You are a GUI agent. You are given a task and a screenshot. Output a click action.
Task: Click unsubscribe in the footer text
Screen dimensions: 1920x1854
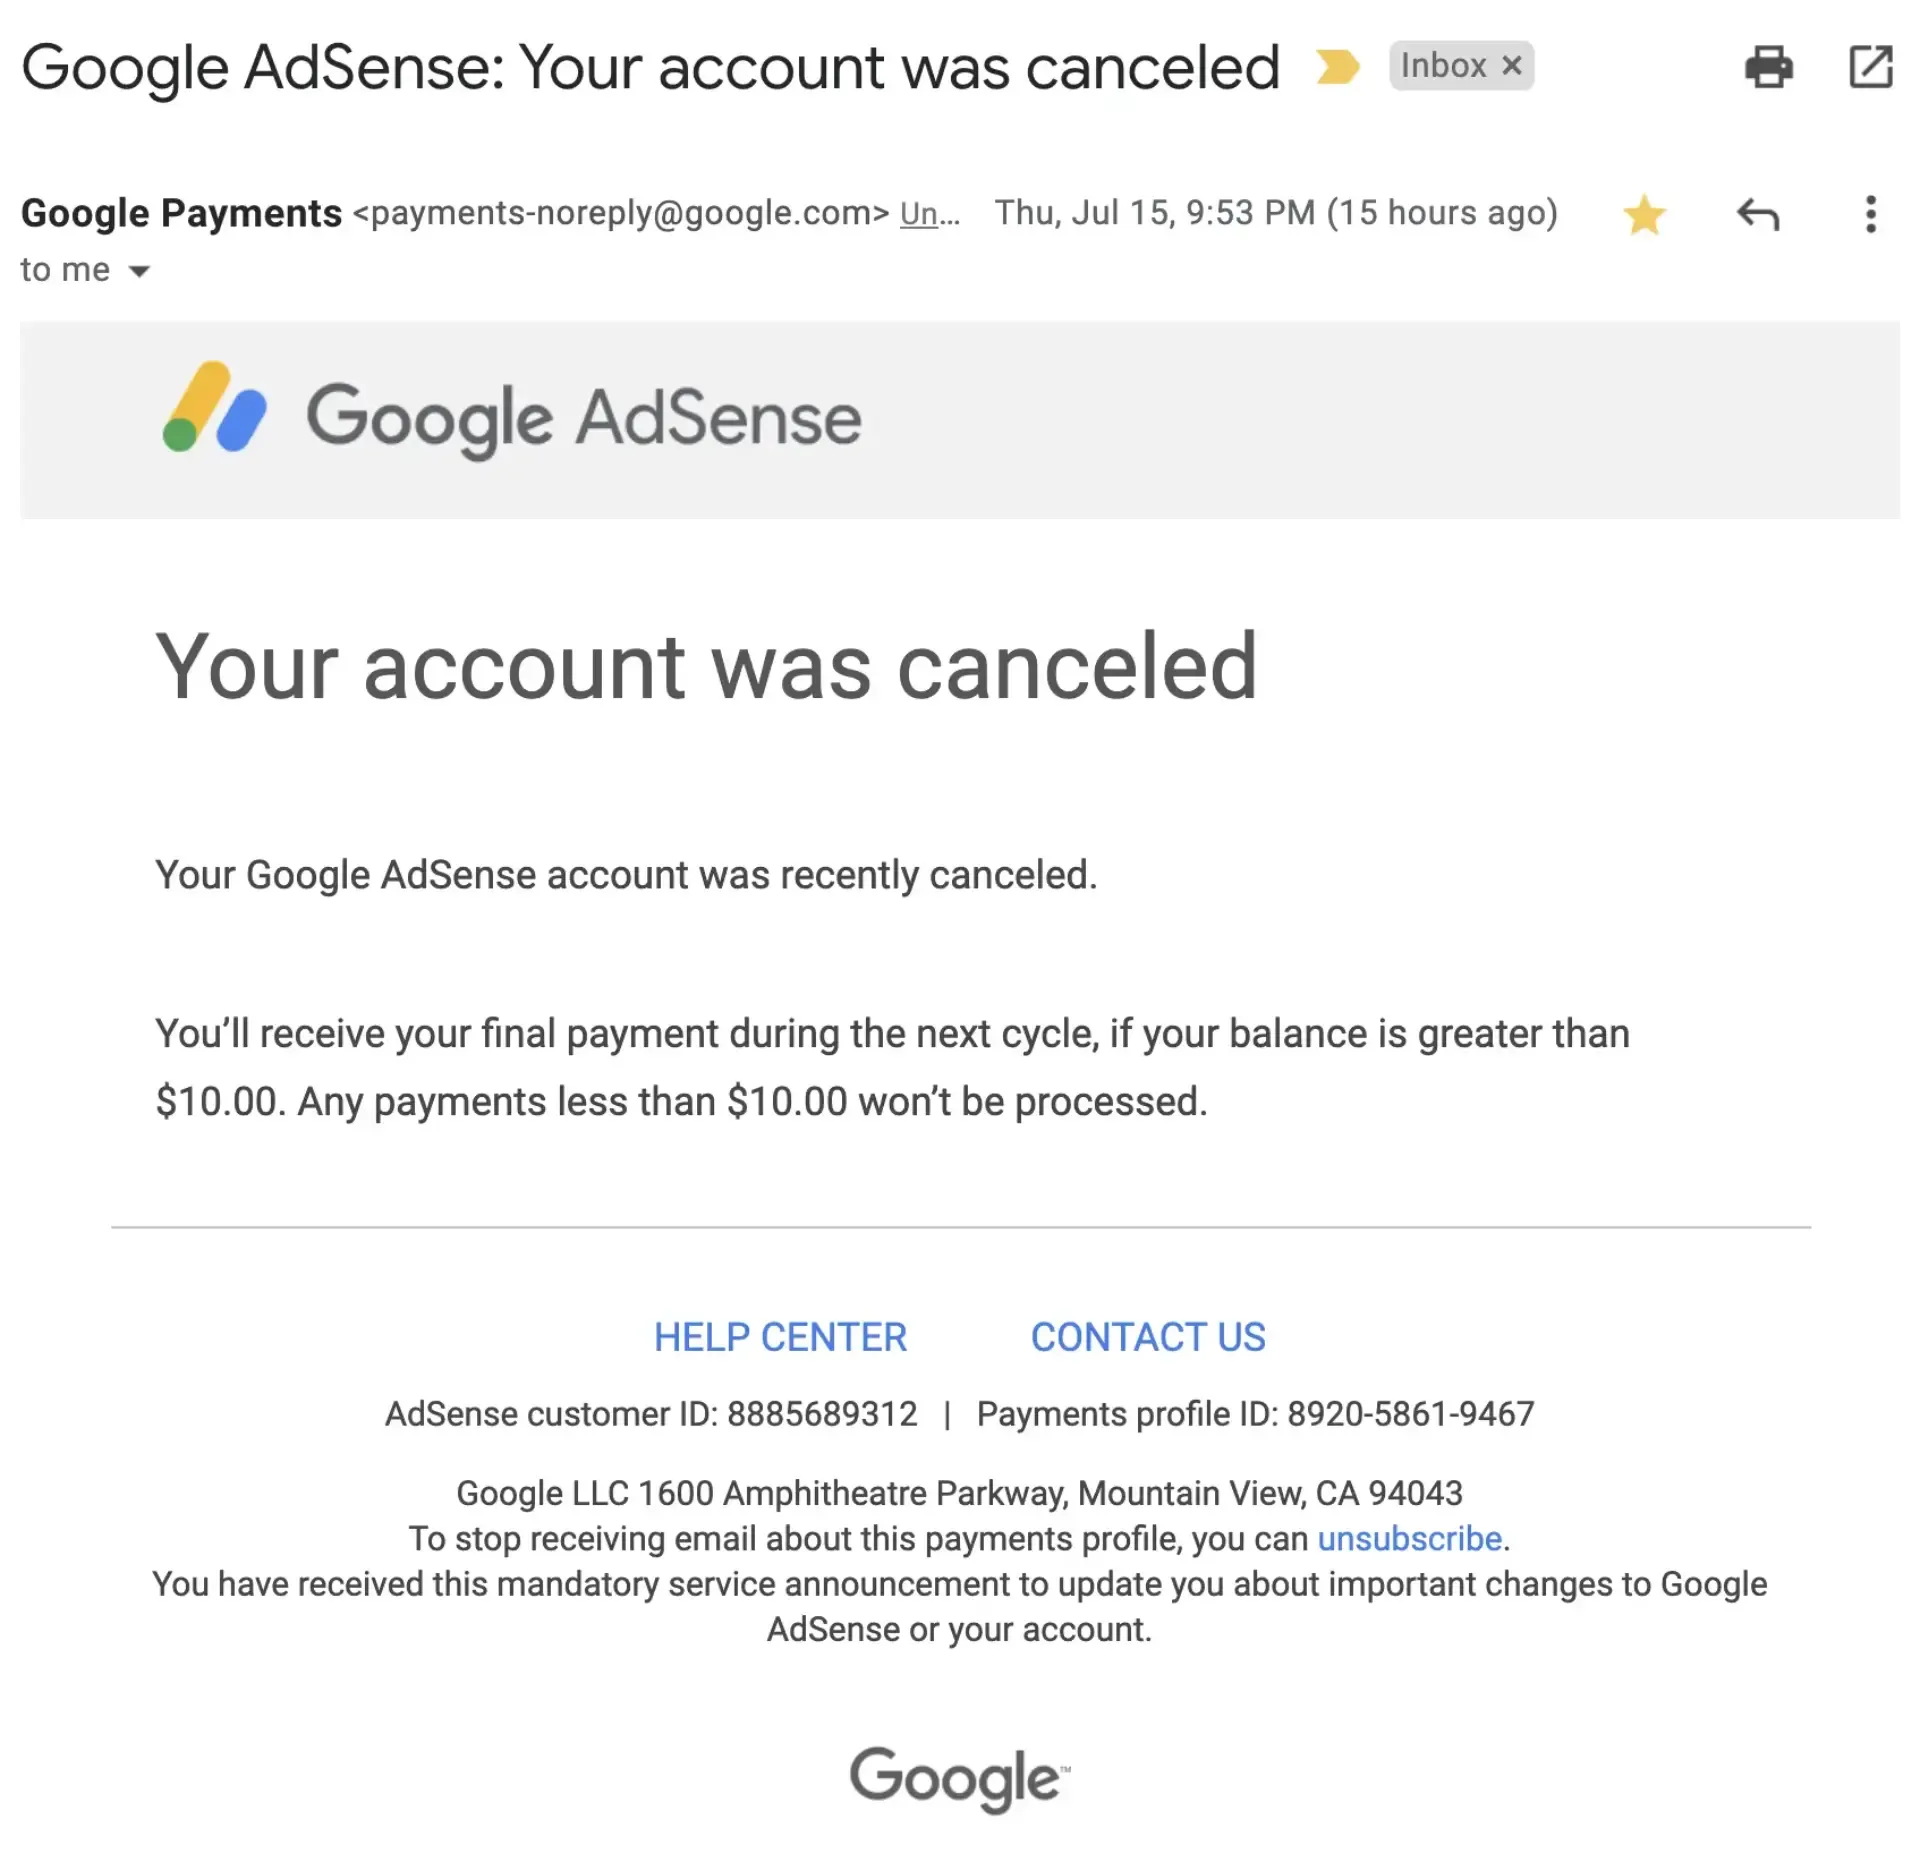pos(1408,1539)
